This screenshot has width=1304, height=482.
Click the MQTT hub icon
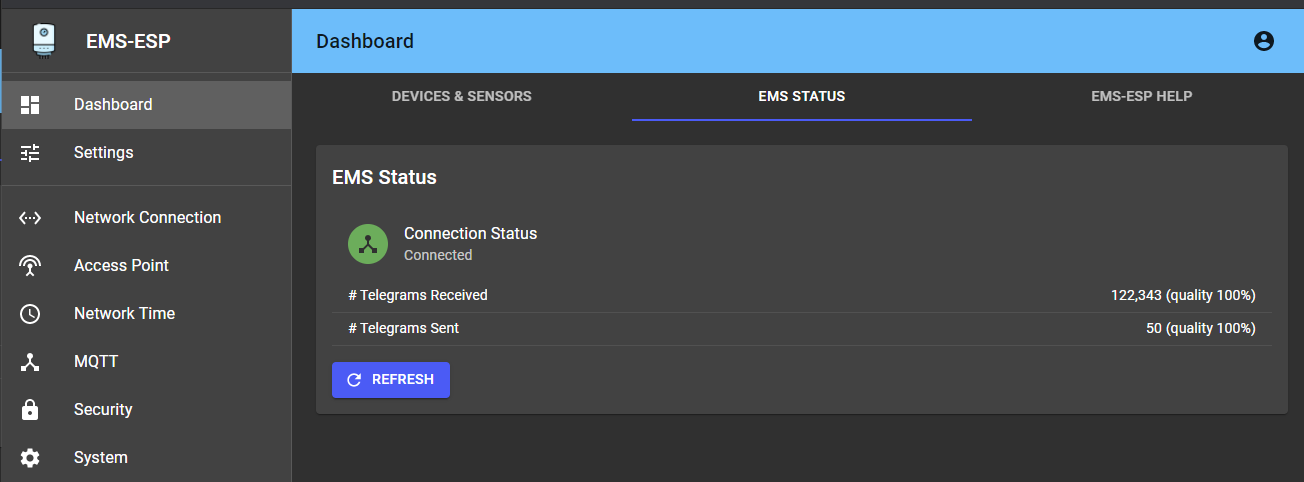30,362
